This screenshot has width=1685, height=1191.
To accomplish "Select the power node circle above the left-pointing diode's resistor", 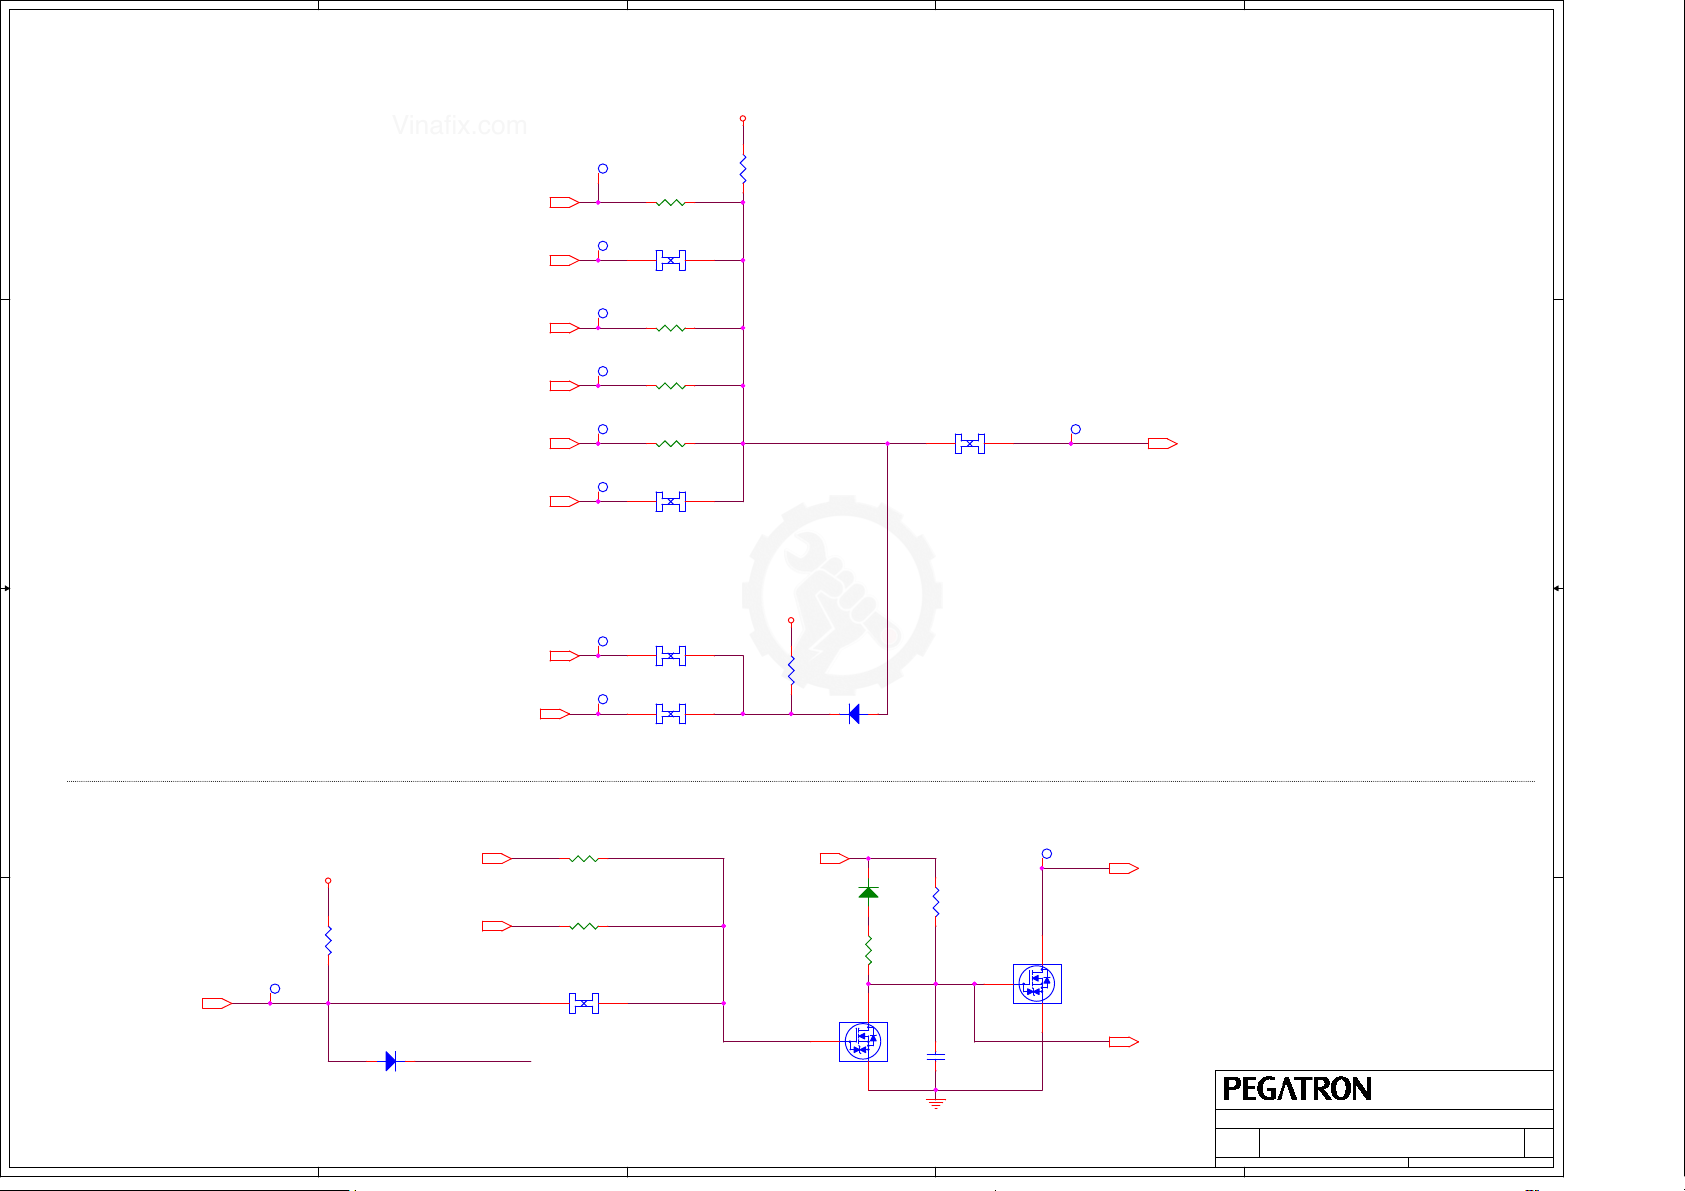I will tap(791, 621).
